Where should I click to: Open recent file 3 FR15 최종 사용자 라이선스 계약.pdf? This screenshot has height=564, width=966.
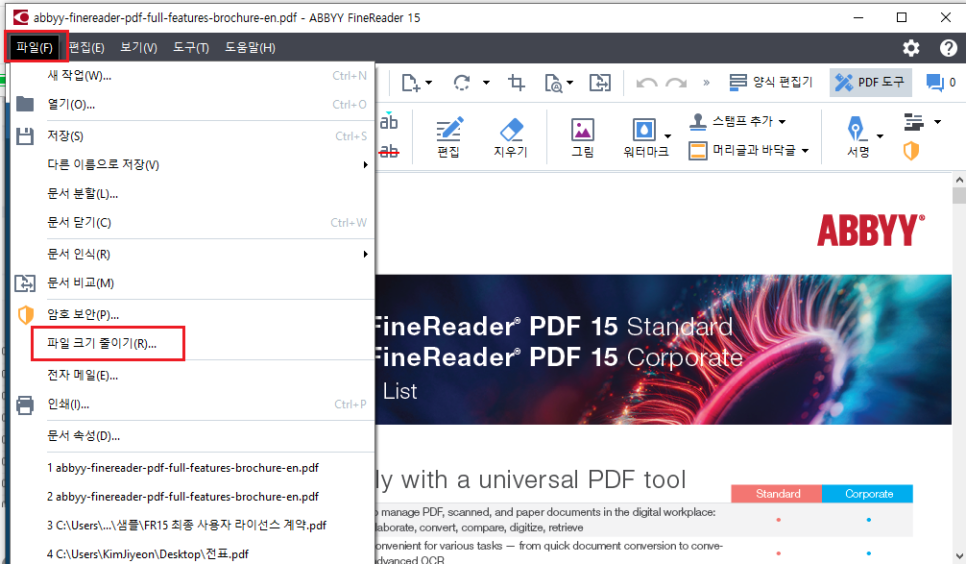coord(192,525)
